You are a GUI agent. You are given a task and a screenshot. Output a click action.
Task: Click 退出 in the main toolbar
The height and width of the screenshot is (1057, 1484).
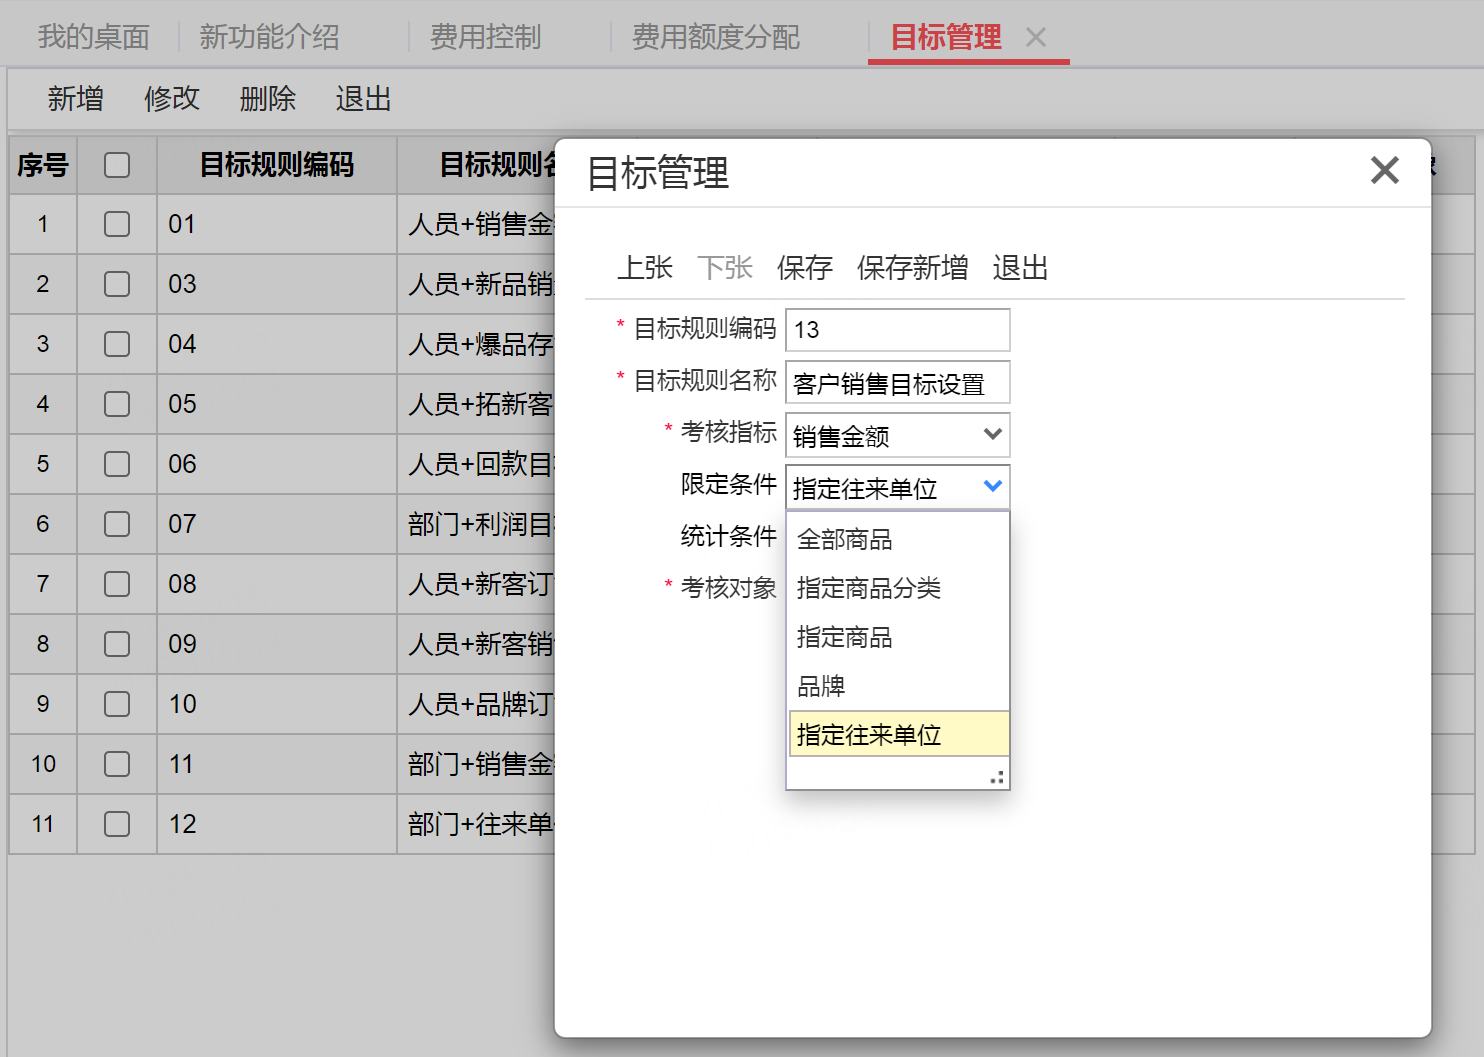[363, 98]
